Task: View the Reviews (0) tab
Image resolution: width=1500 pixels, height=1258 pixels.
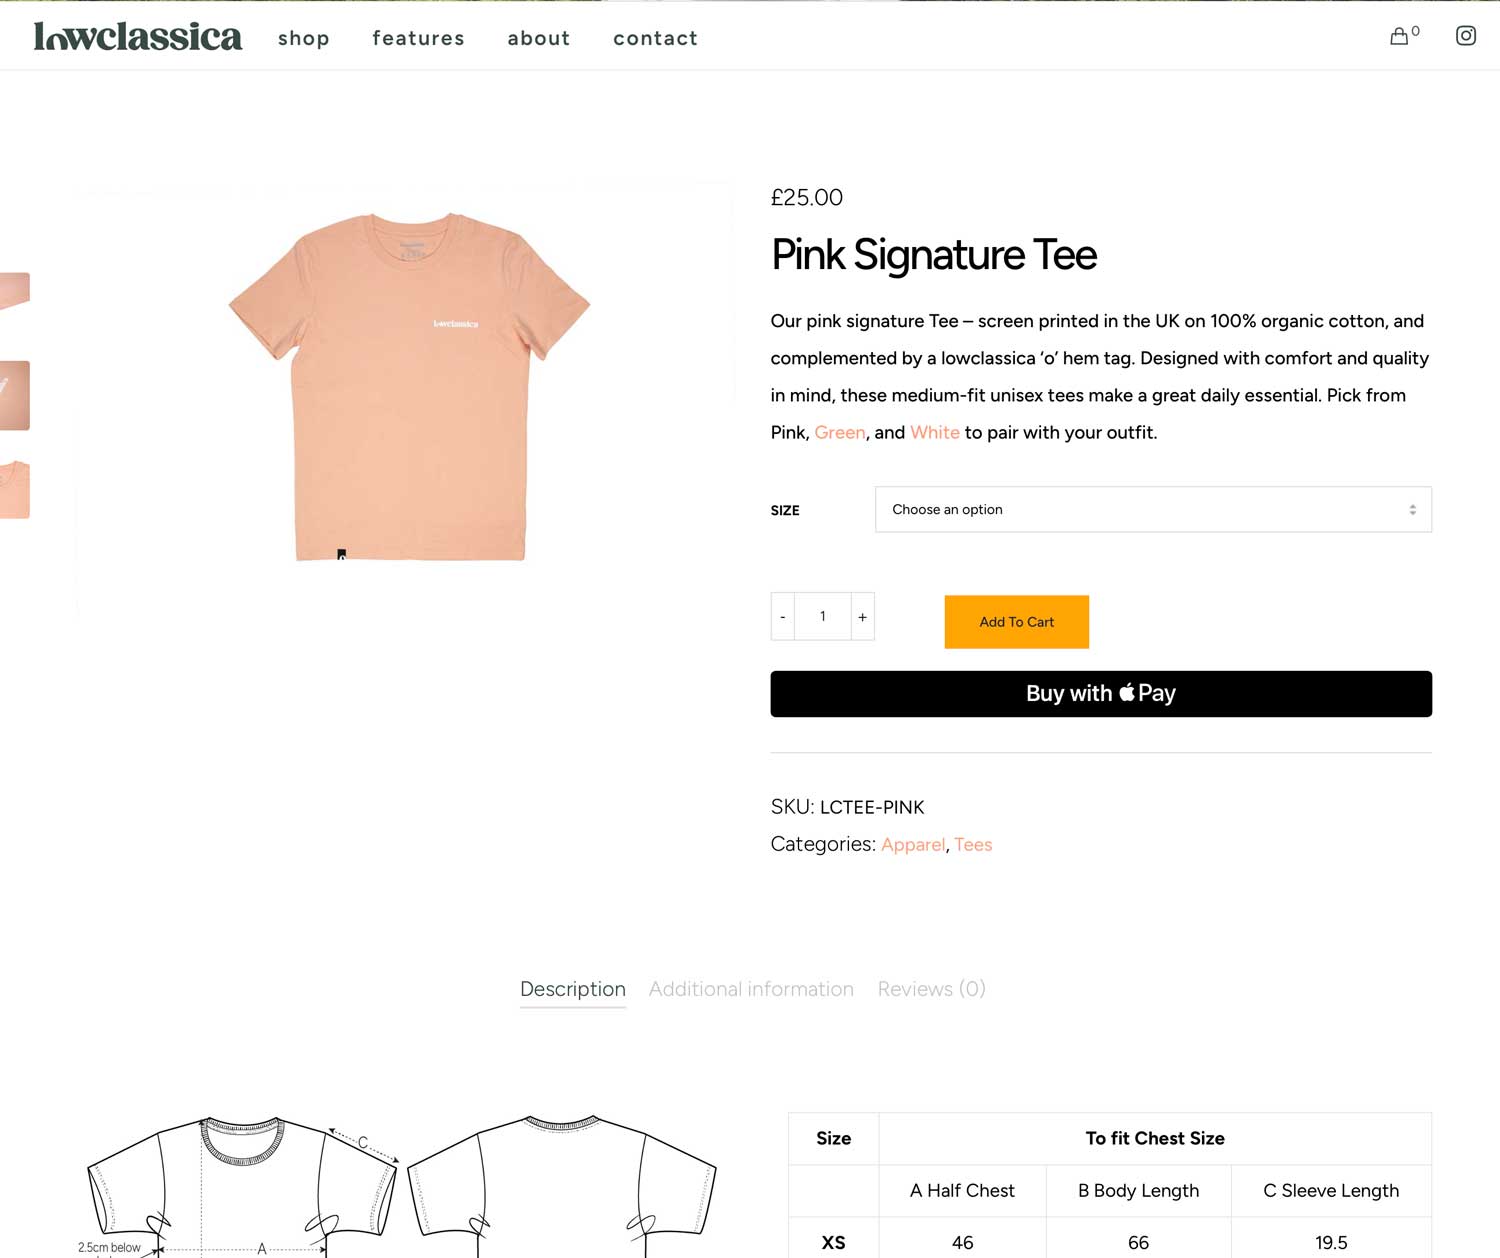Action: pyautogui.click(x=931, y=989)
